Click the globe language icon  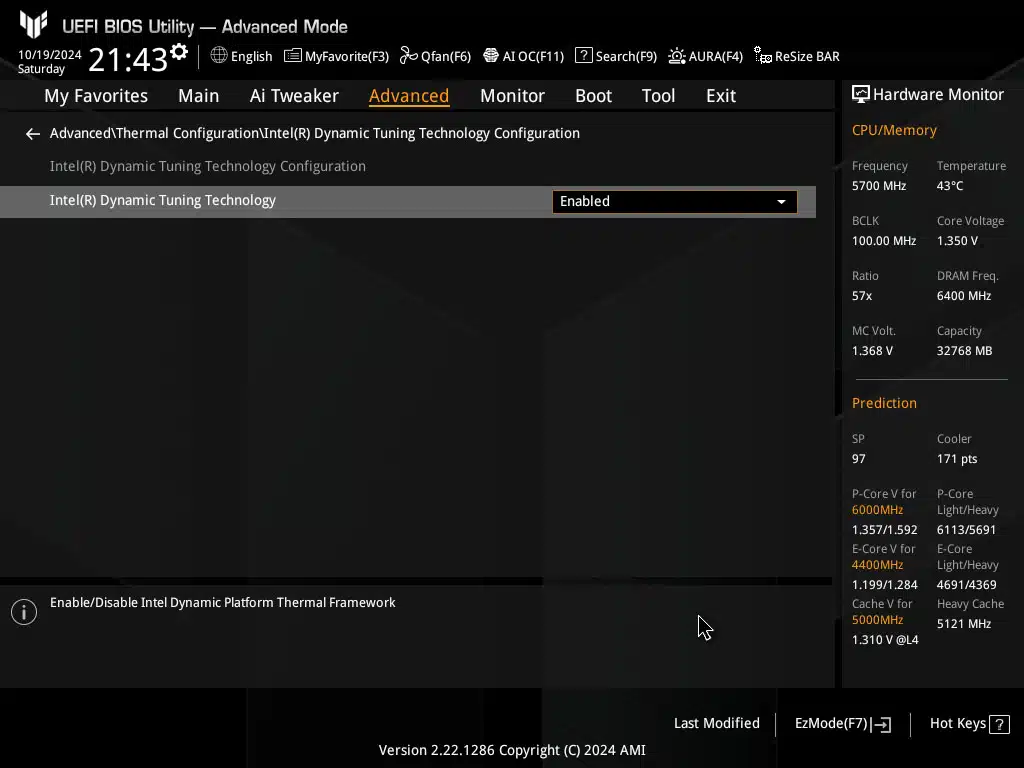pos(219,56)
